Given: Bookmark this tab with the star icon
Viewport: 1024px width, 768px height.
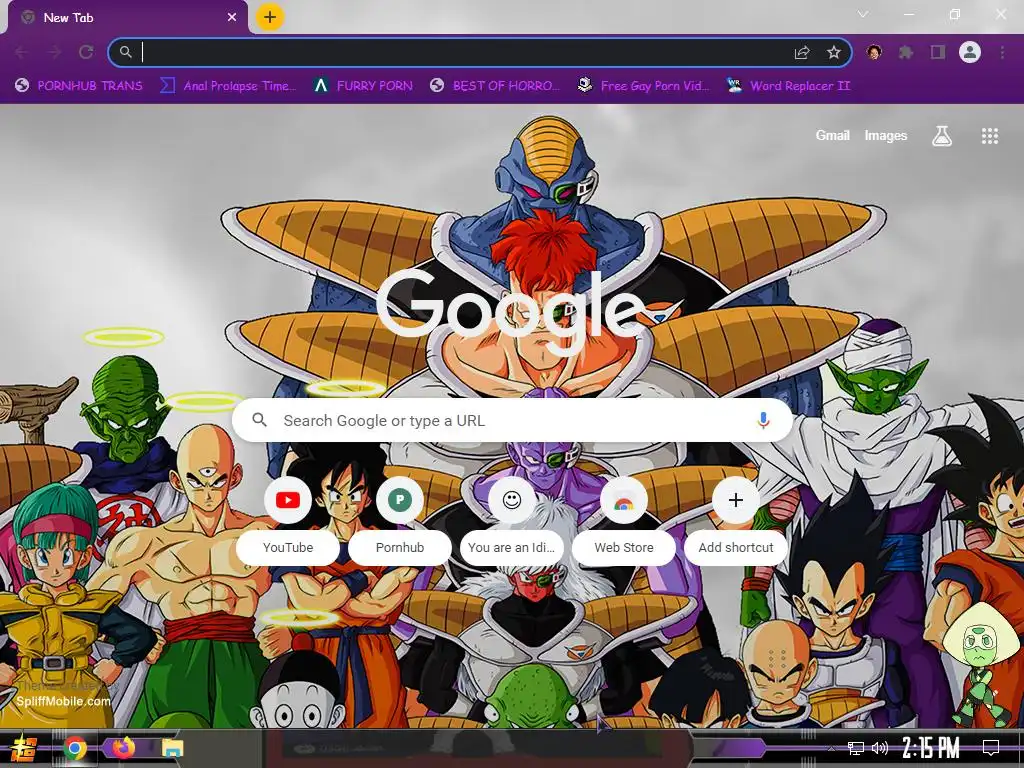Looking at the screenshot, I should point(833,52).
